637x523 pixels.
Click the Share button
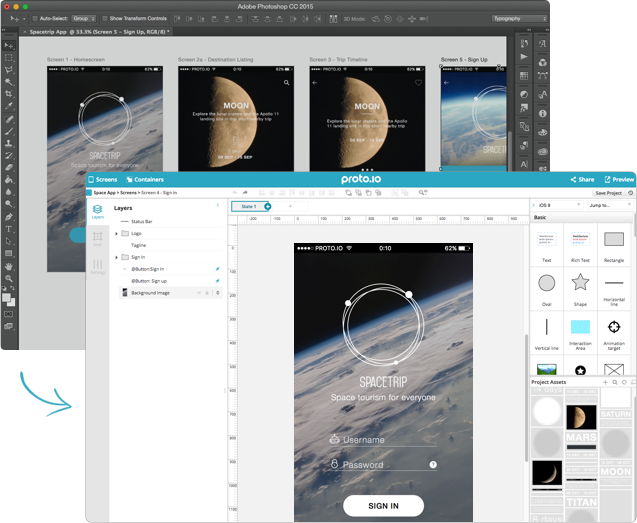(x=582, y=179)
